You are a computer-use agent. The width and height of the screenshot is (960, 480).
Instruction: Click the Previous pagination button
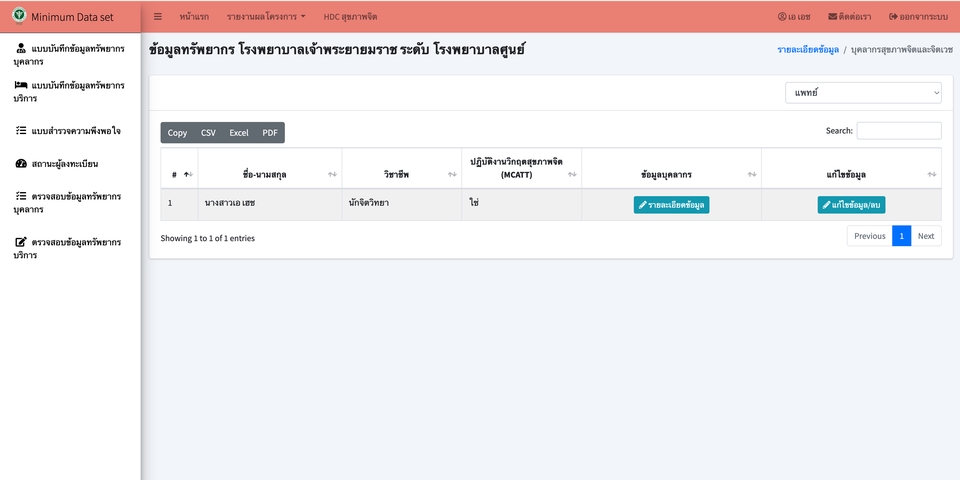[x=869, y=236]
